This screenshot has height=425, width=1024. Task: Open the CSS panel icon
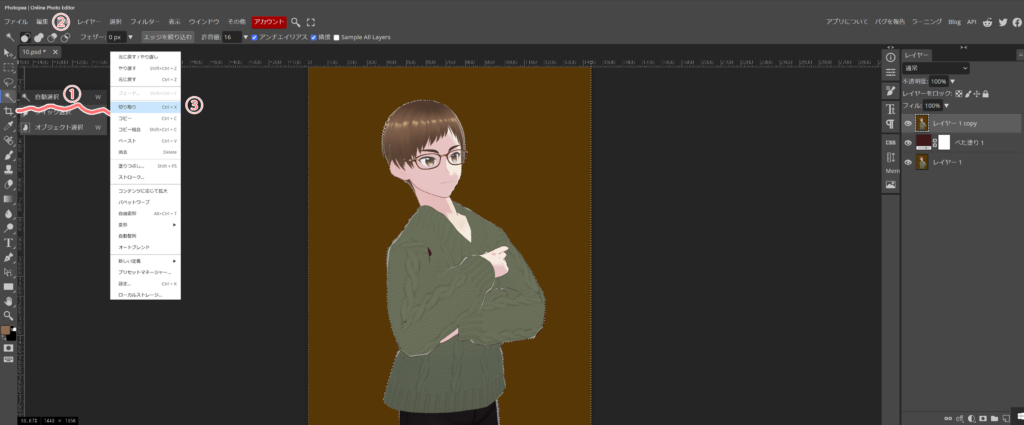[x=890, y=142]
